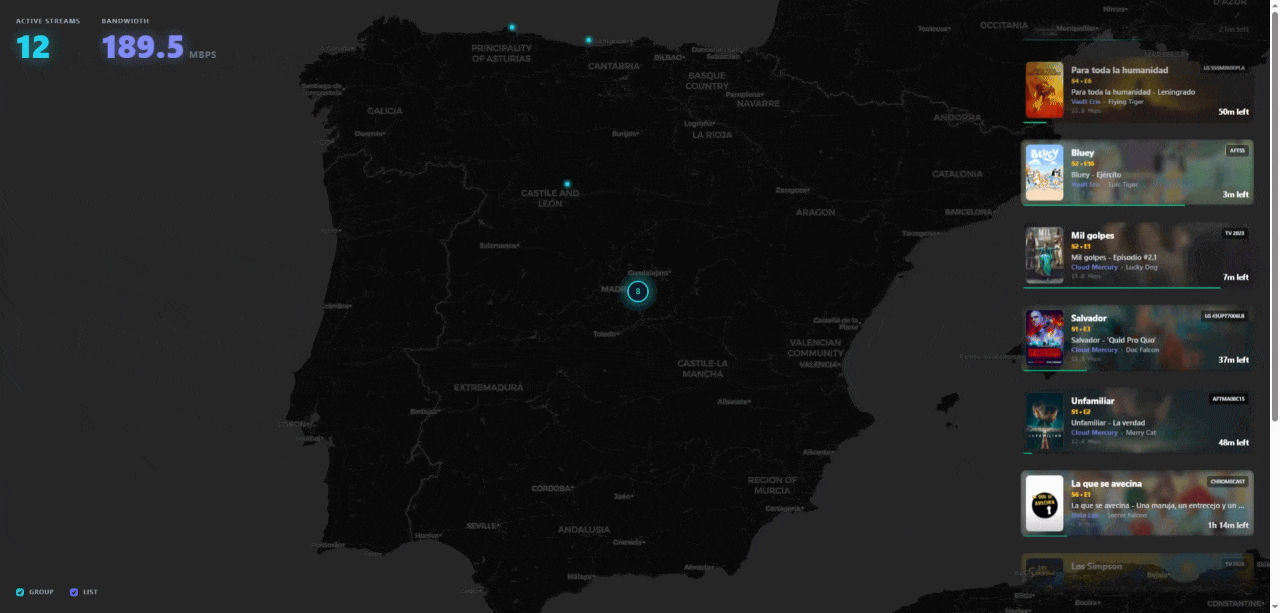Image resolution: width=1280 pixels, height=613 pixels.
Task: Open the La que se avecina poster
Action: point(1044,503)
